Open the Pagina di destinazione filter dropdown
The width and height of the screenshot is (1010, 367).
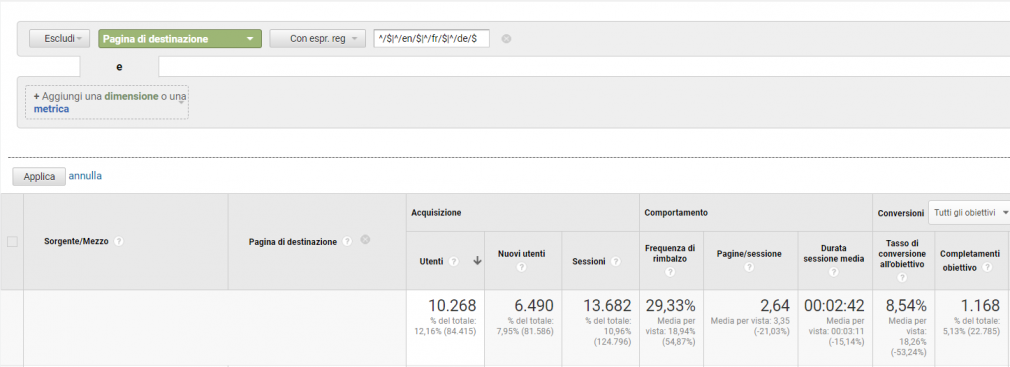[x=180, y=39]
